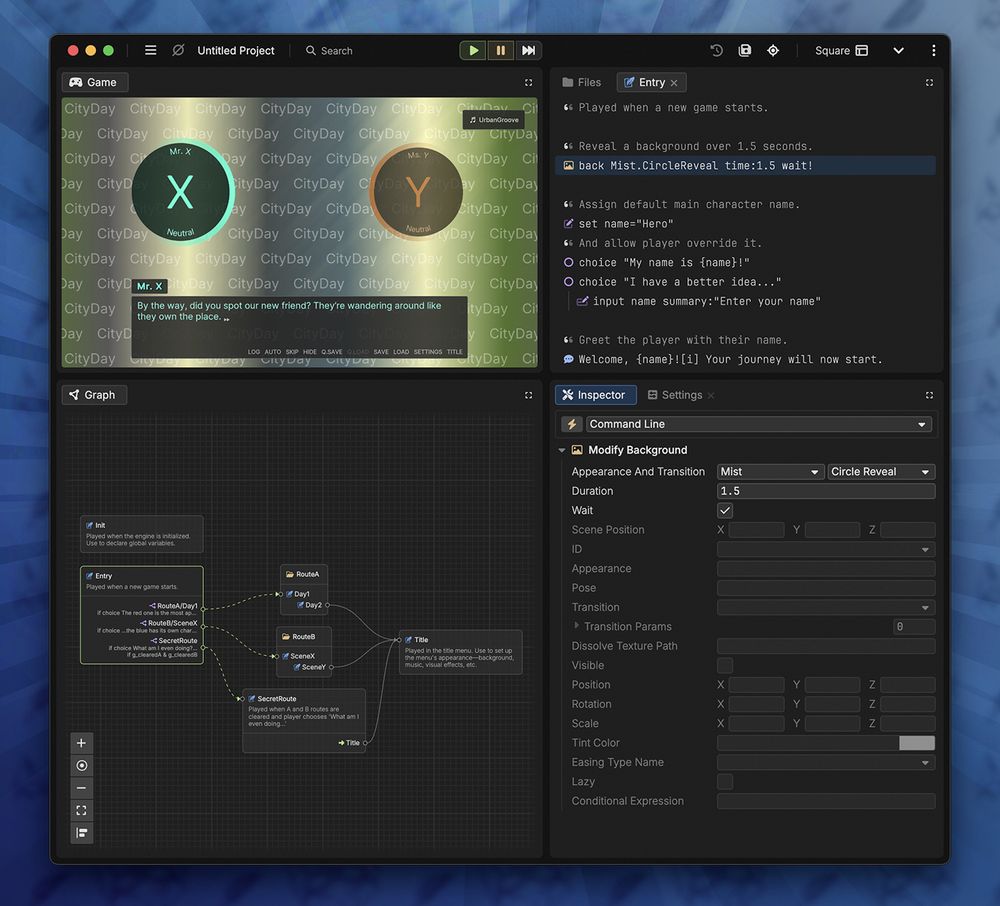Collapse the Modify Background section
The width and height of the screenshot is (1000, 906).
point(562,450)
